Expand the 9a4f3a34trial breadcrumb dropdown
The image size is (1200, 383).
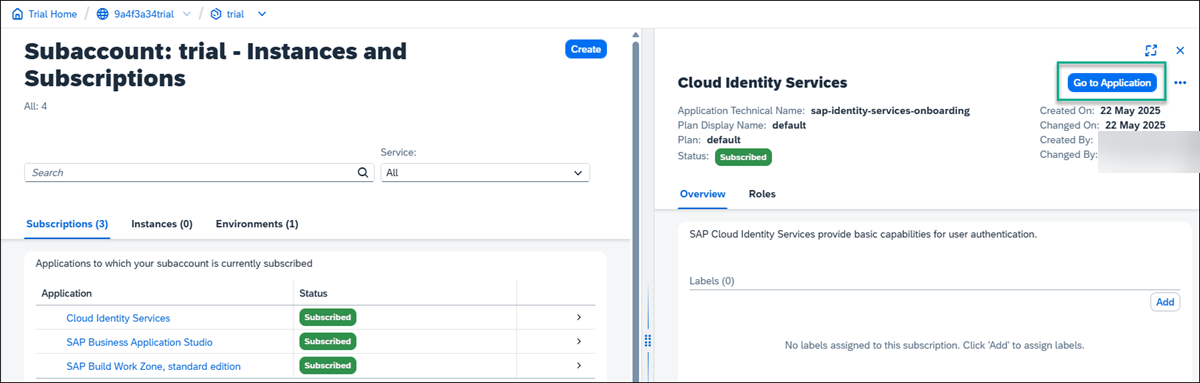click(187, 14)
